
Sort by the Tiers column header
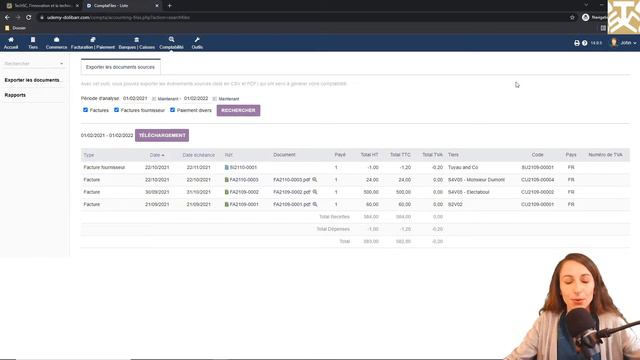click(453, 155)
